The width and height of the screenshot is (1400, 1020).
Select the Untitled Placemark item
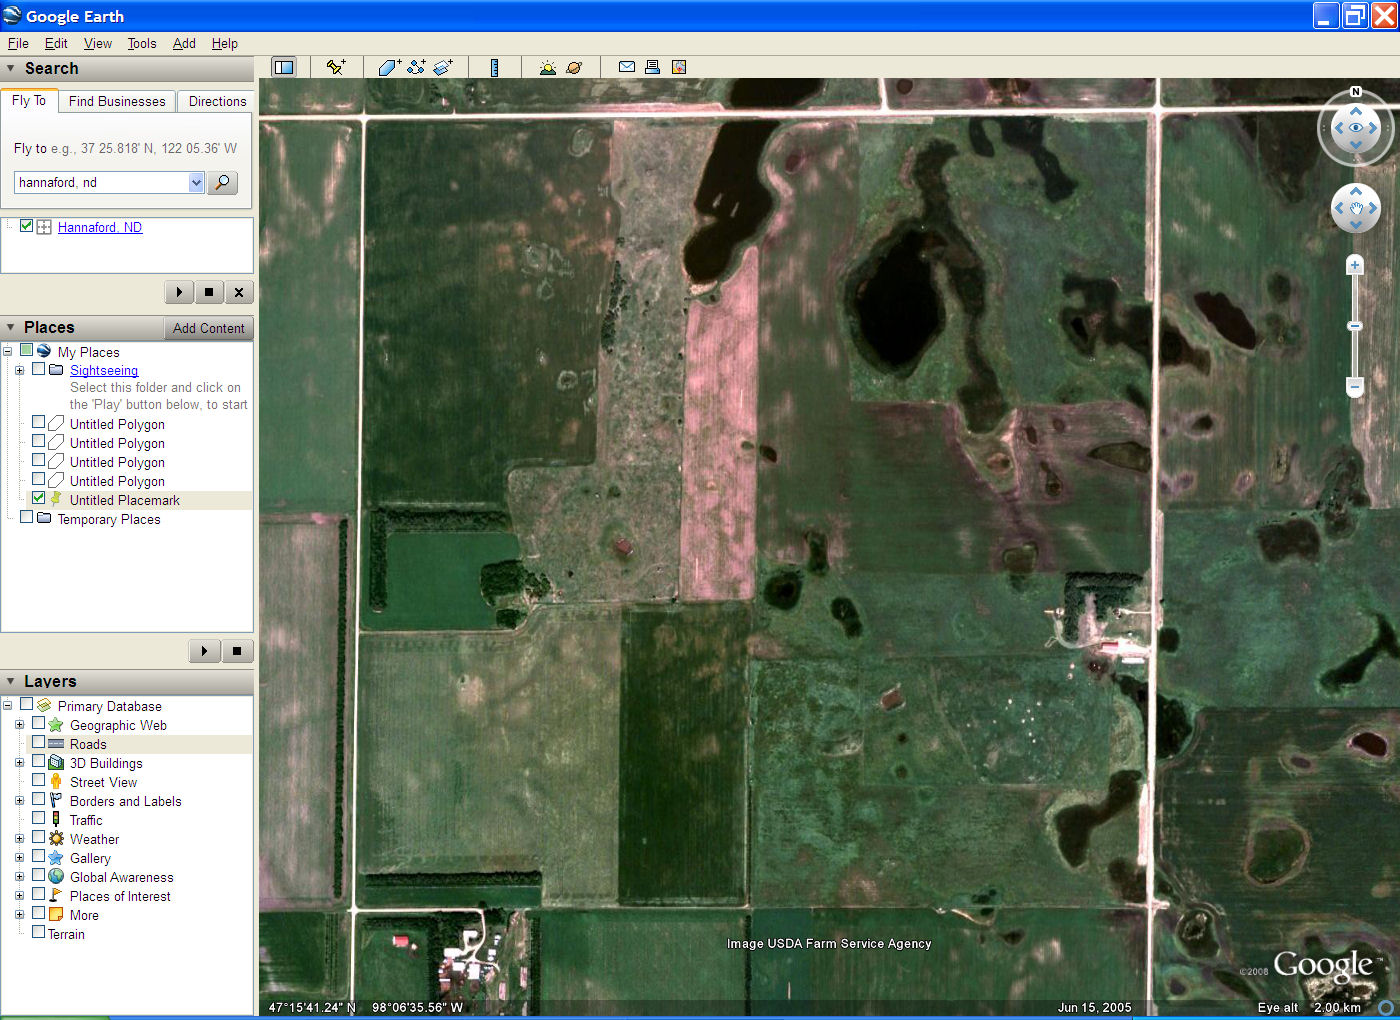125,500
